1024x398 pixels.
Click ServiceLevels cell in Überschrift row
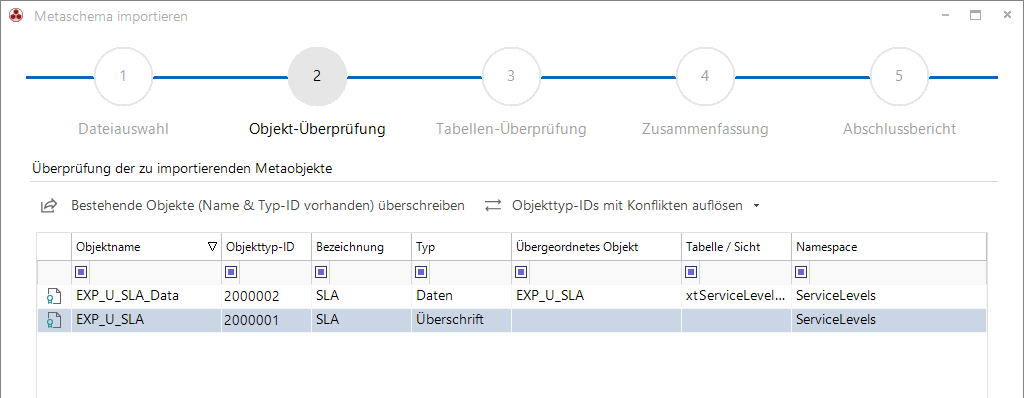(x=889, y=320)
